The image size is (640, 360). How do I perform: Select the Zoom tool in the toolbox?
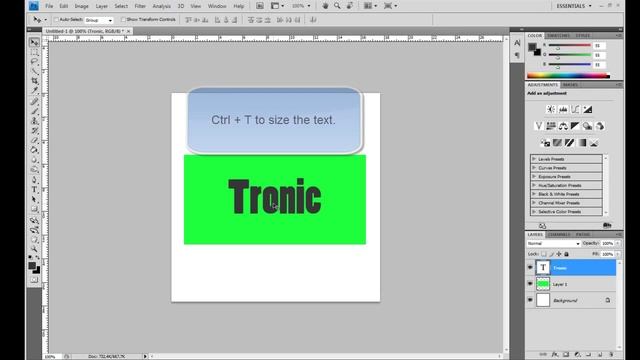[35, 249]
